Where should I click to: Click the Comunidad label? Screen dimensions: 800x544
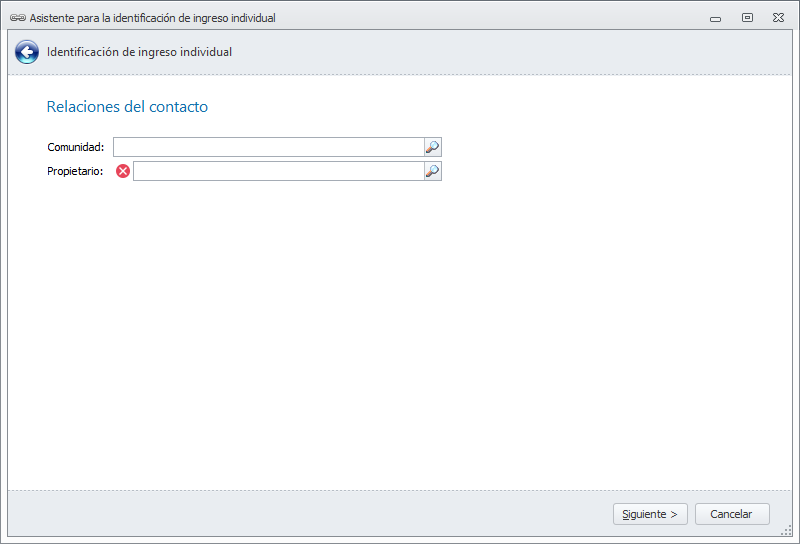tap(75, 148)
